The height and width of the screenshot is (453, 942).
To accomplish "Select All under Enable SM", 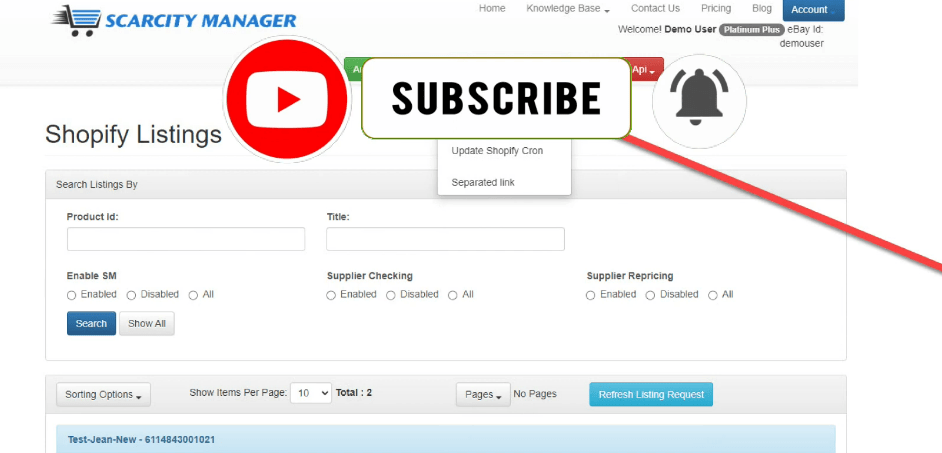I will [x=193, y=295].
